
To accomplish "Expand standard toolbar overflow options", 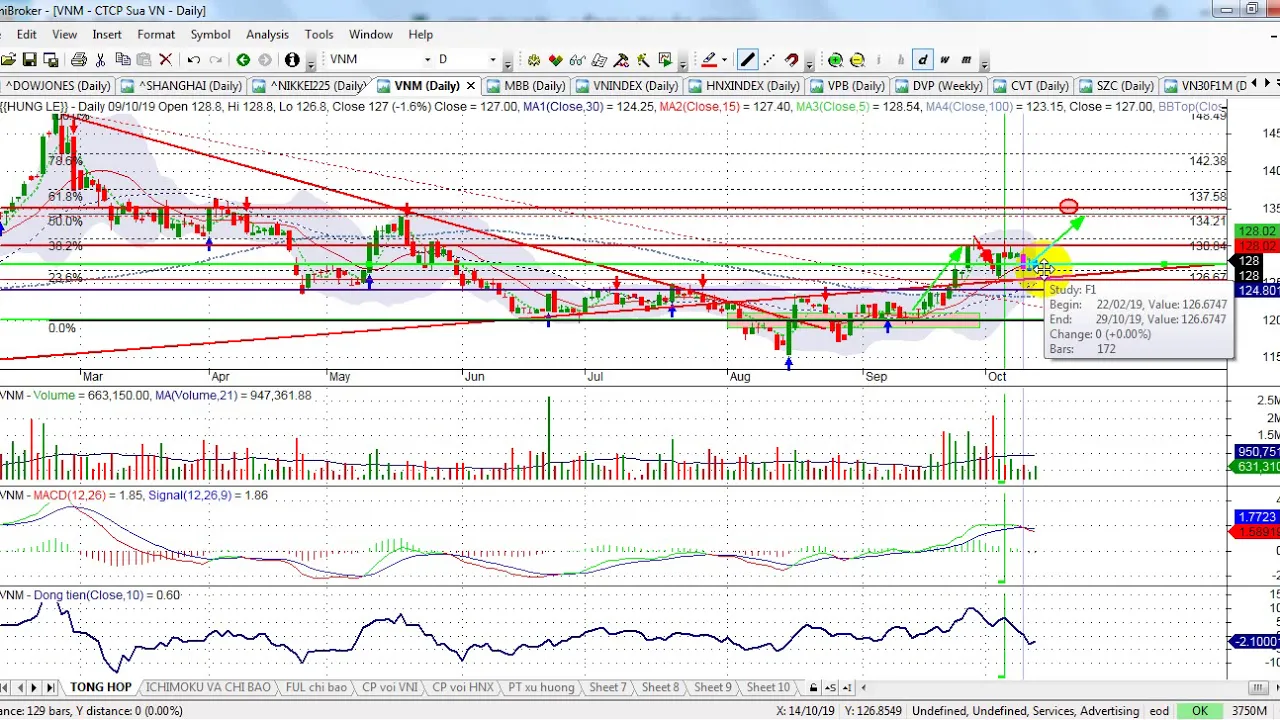I will [310, 62].
